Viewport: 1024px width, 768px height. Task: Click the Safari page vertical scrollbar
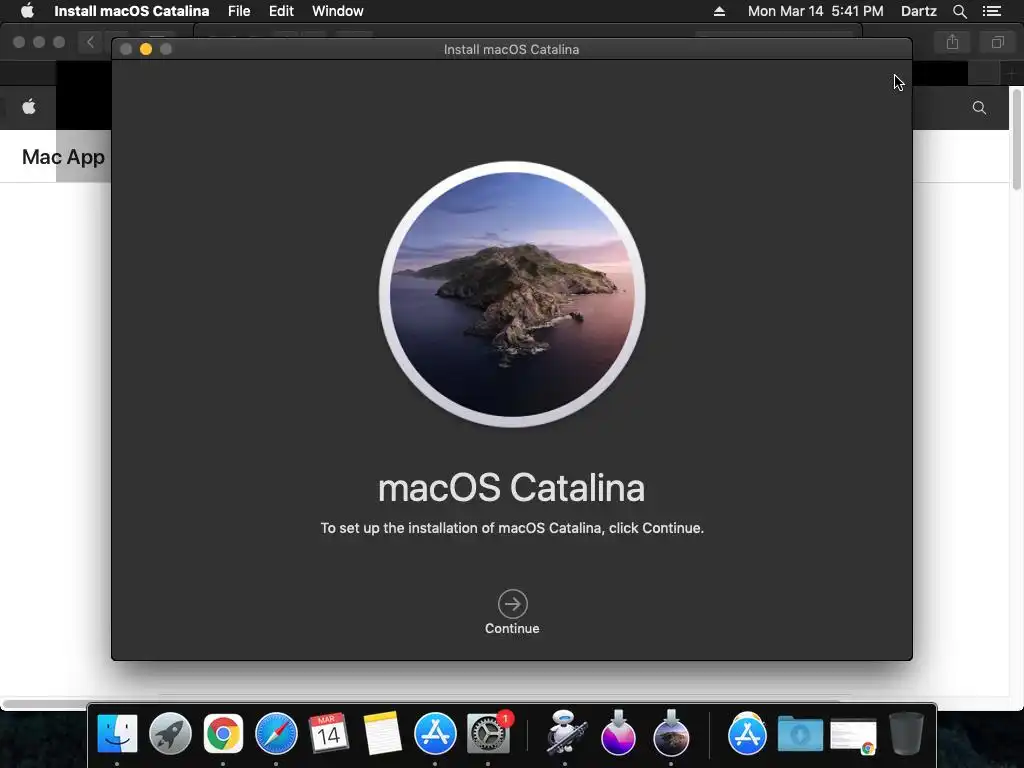coord(1016,140)
